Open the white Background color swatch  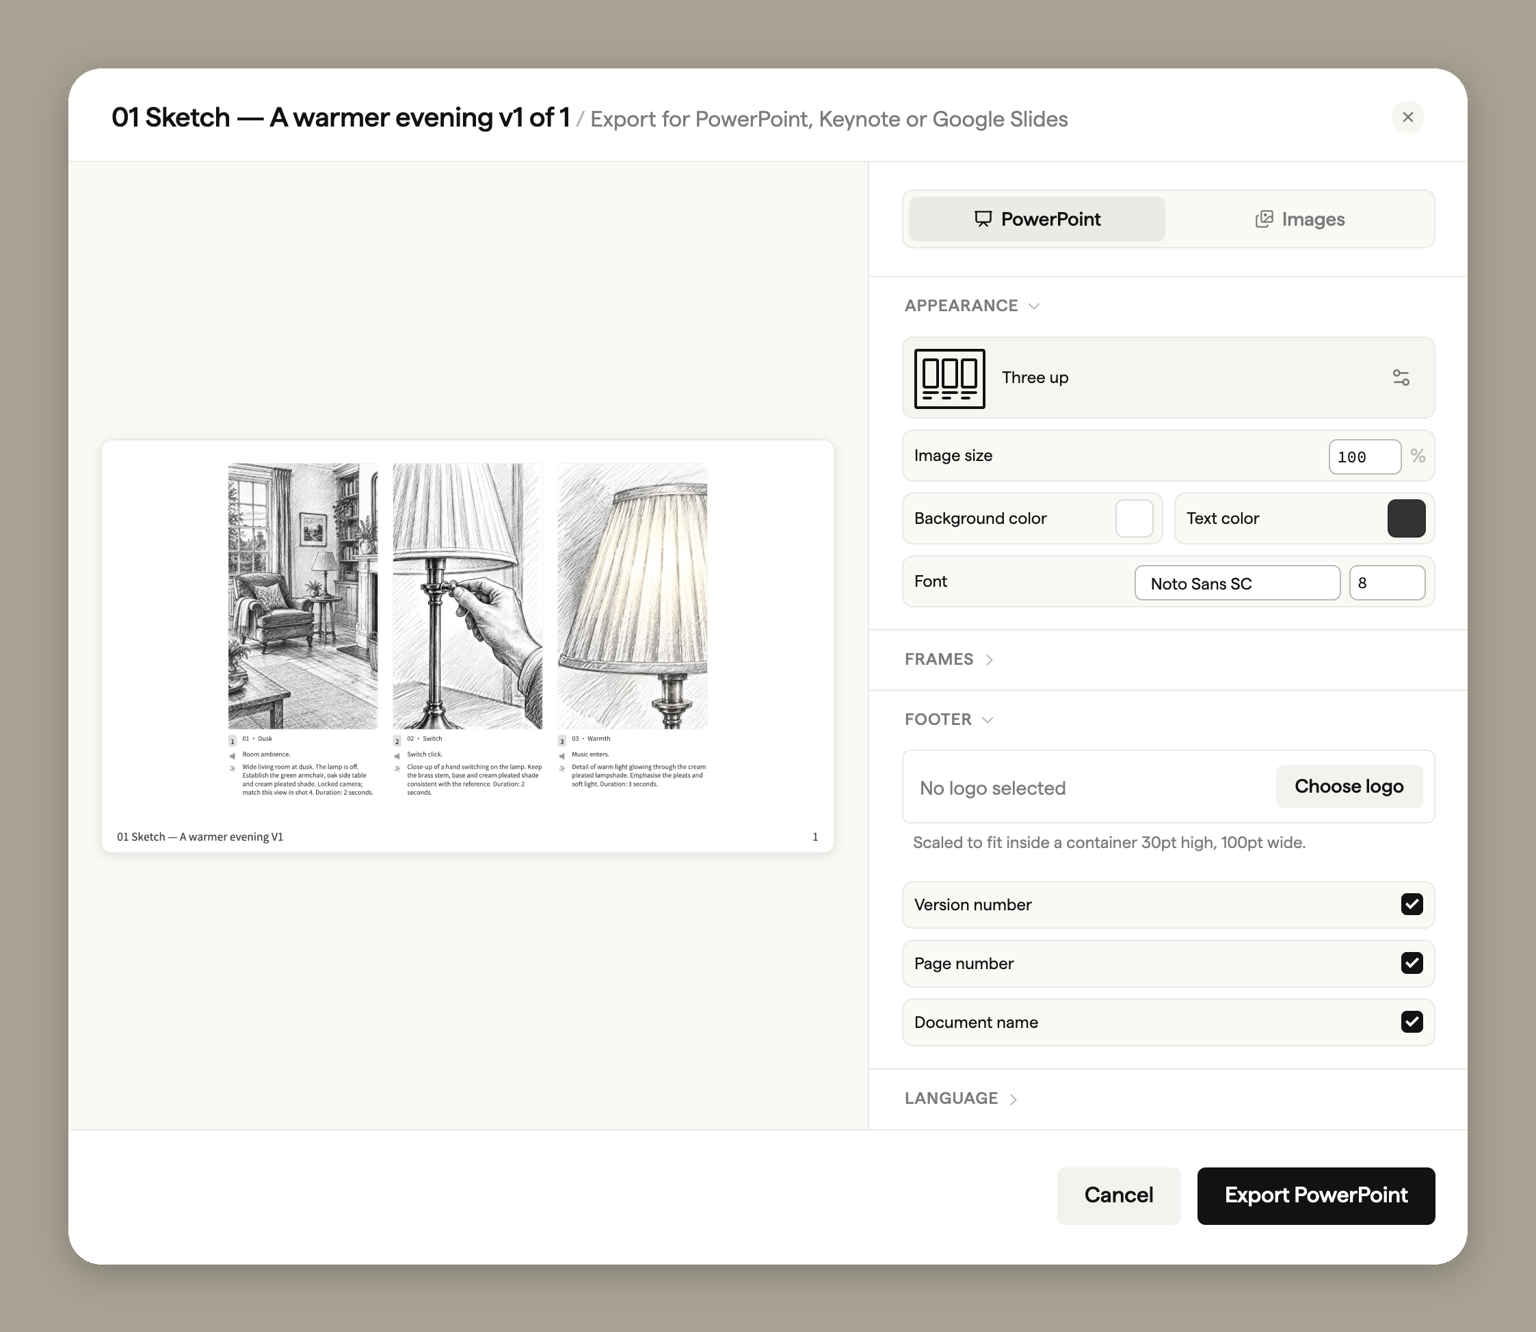point(1134,519)
